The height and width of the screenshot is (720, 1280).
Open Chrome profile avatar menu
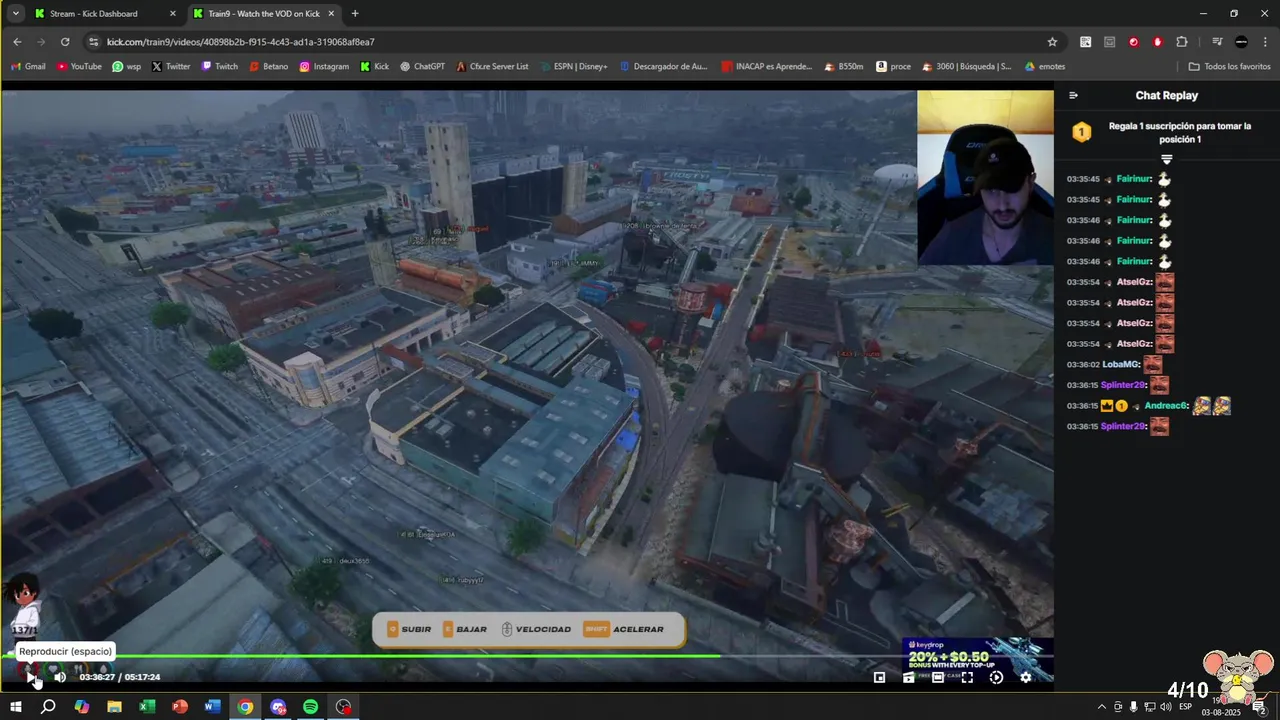1241,42
